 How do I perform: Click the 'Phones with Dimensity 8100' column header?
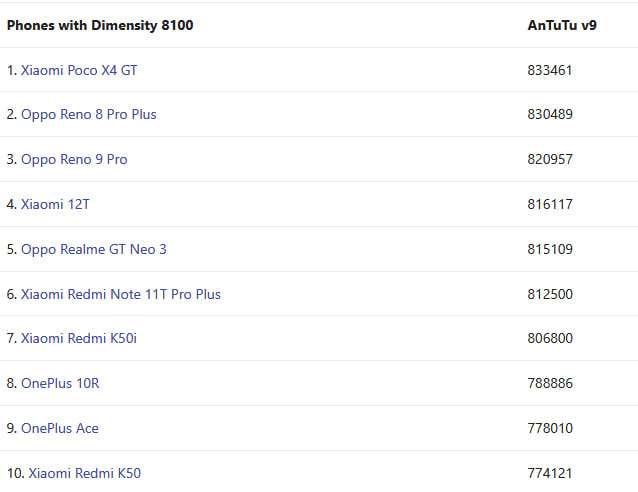[100, 25]
